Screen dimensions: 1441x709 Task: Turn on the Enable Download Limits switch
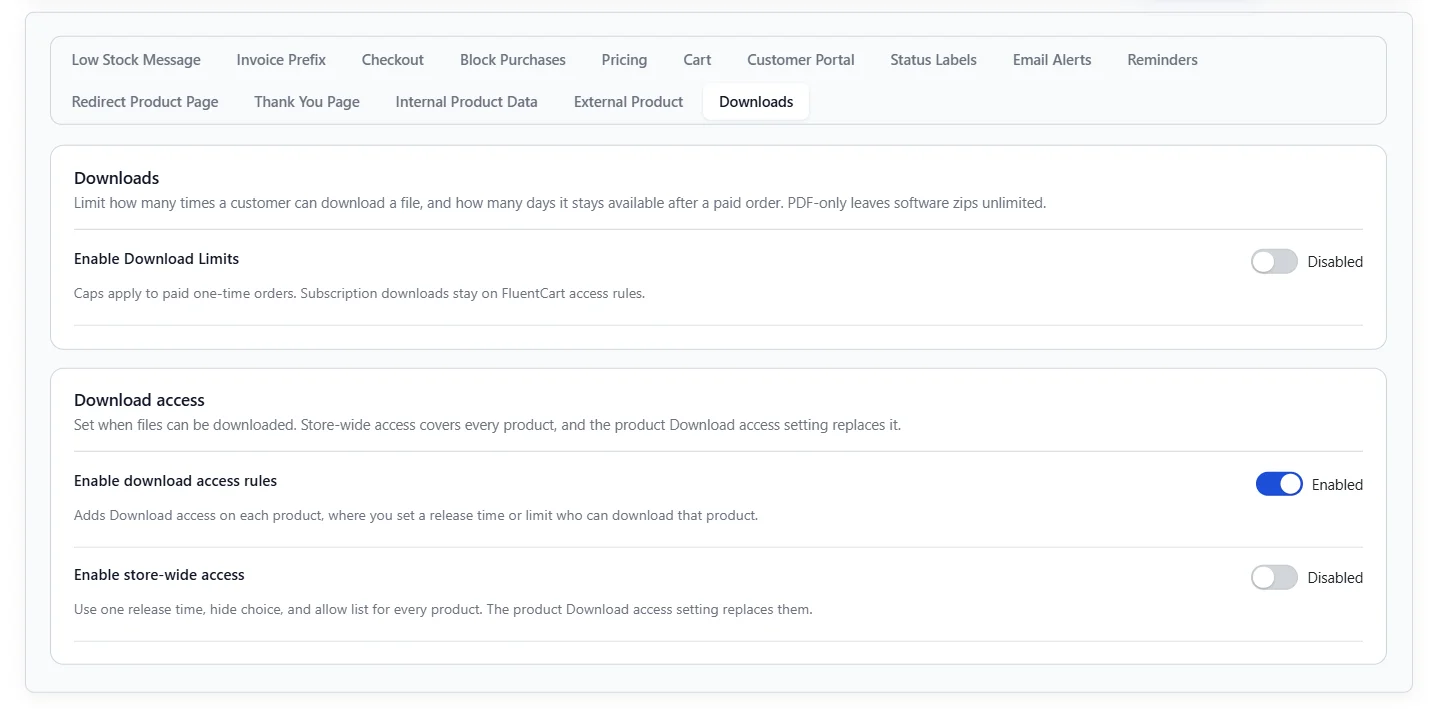click(1274, 262)
